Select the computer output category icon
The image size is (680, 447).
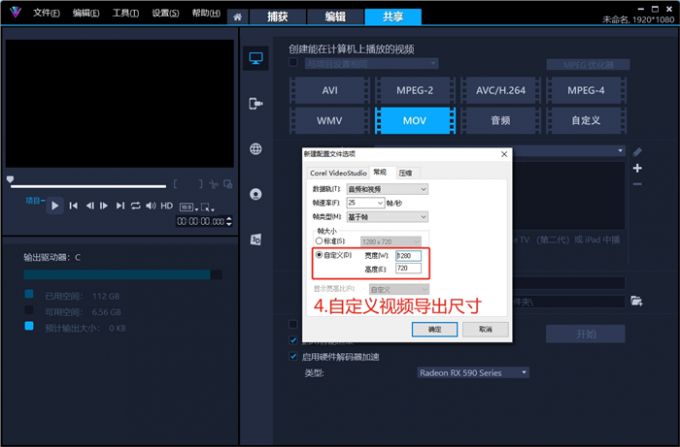point(256,58)
